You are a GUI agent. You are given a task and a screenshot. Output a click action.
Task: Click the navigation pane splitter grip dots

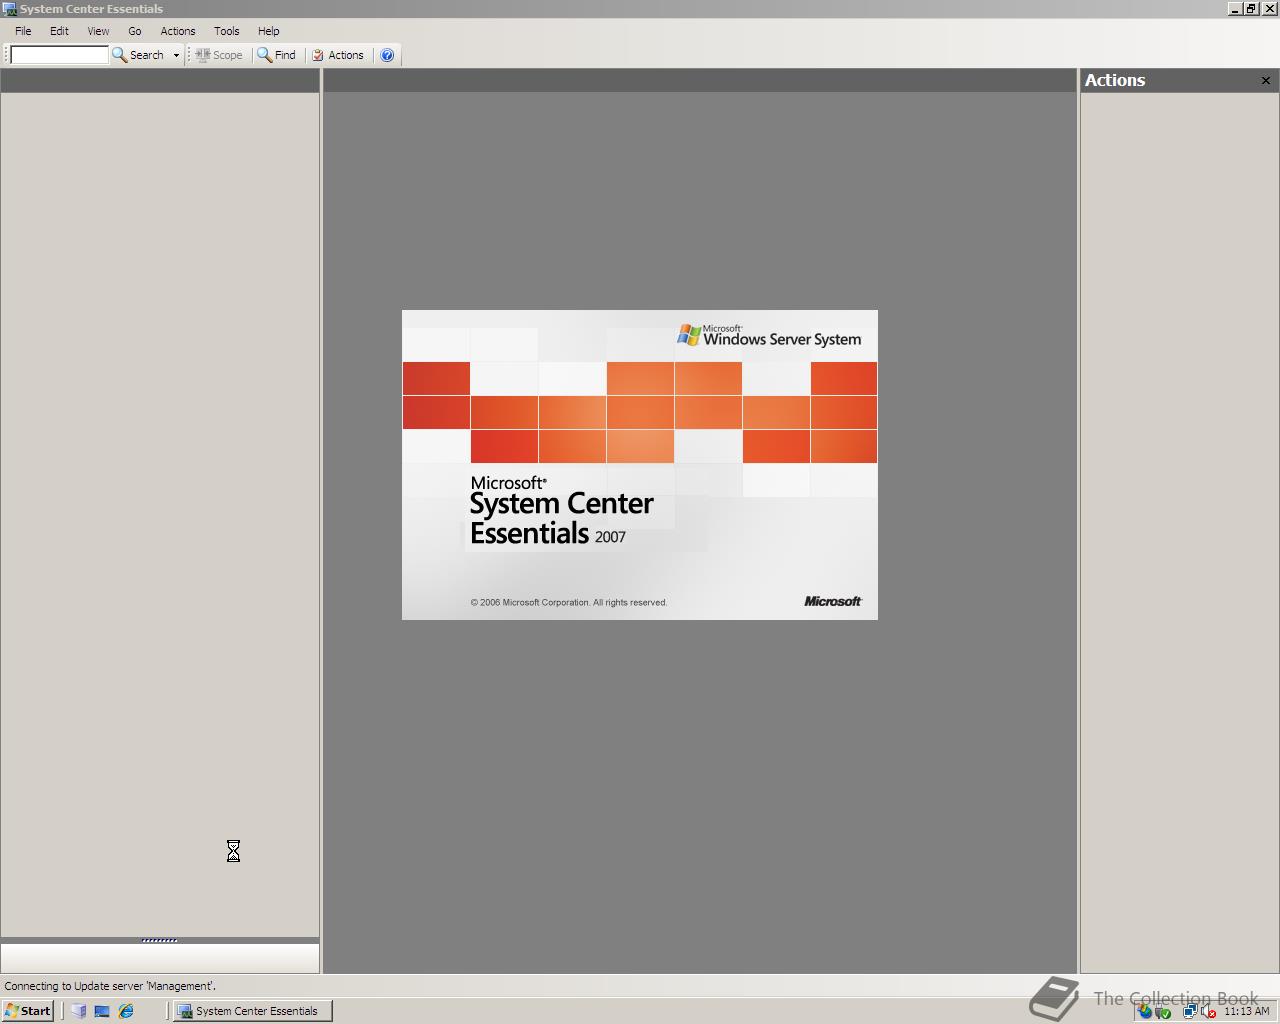pyautogui.click(x=159, y=940)
